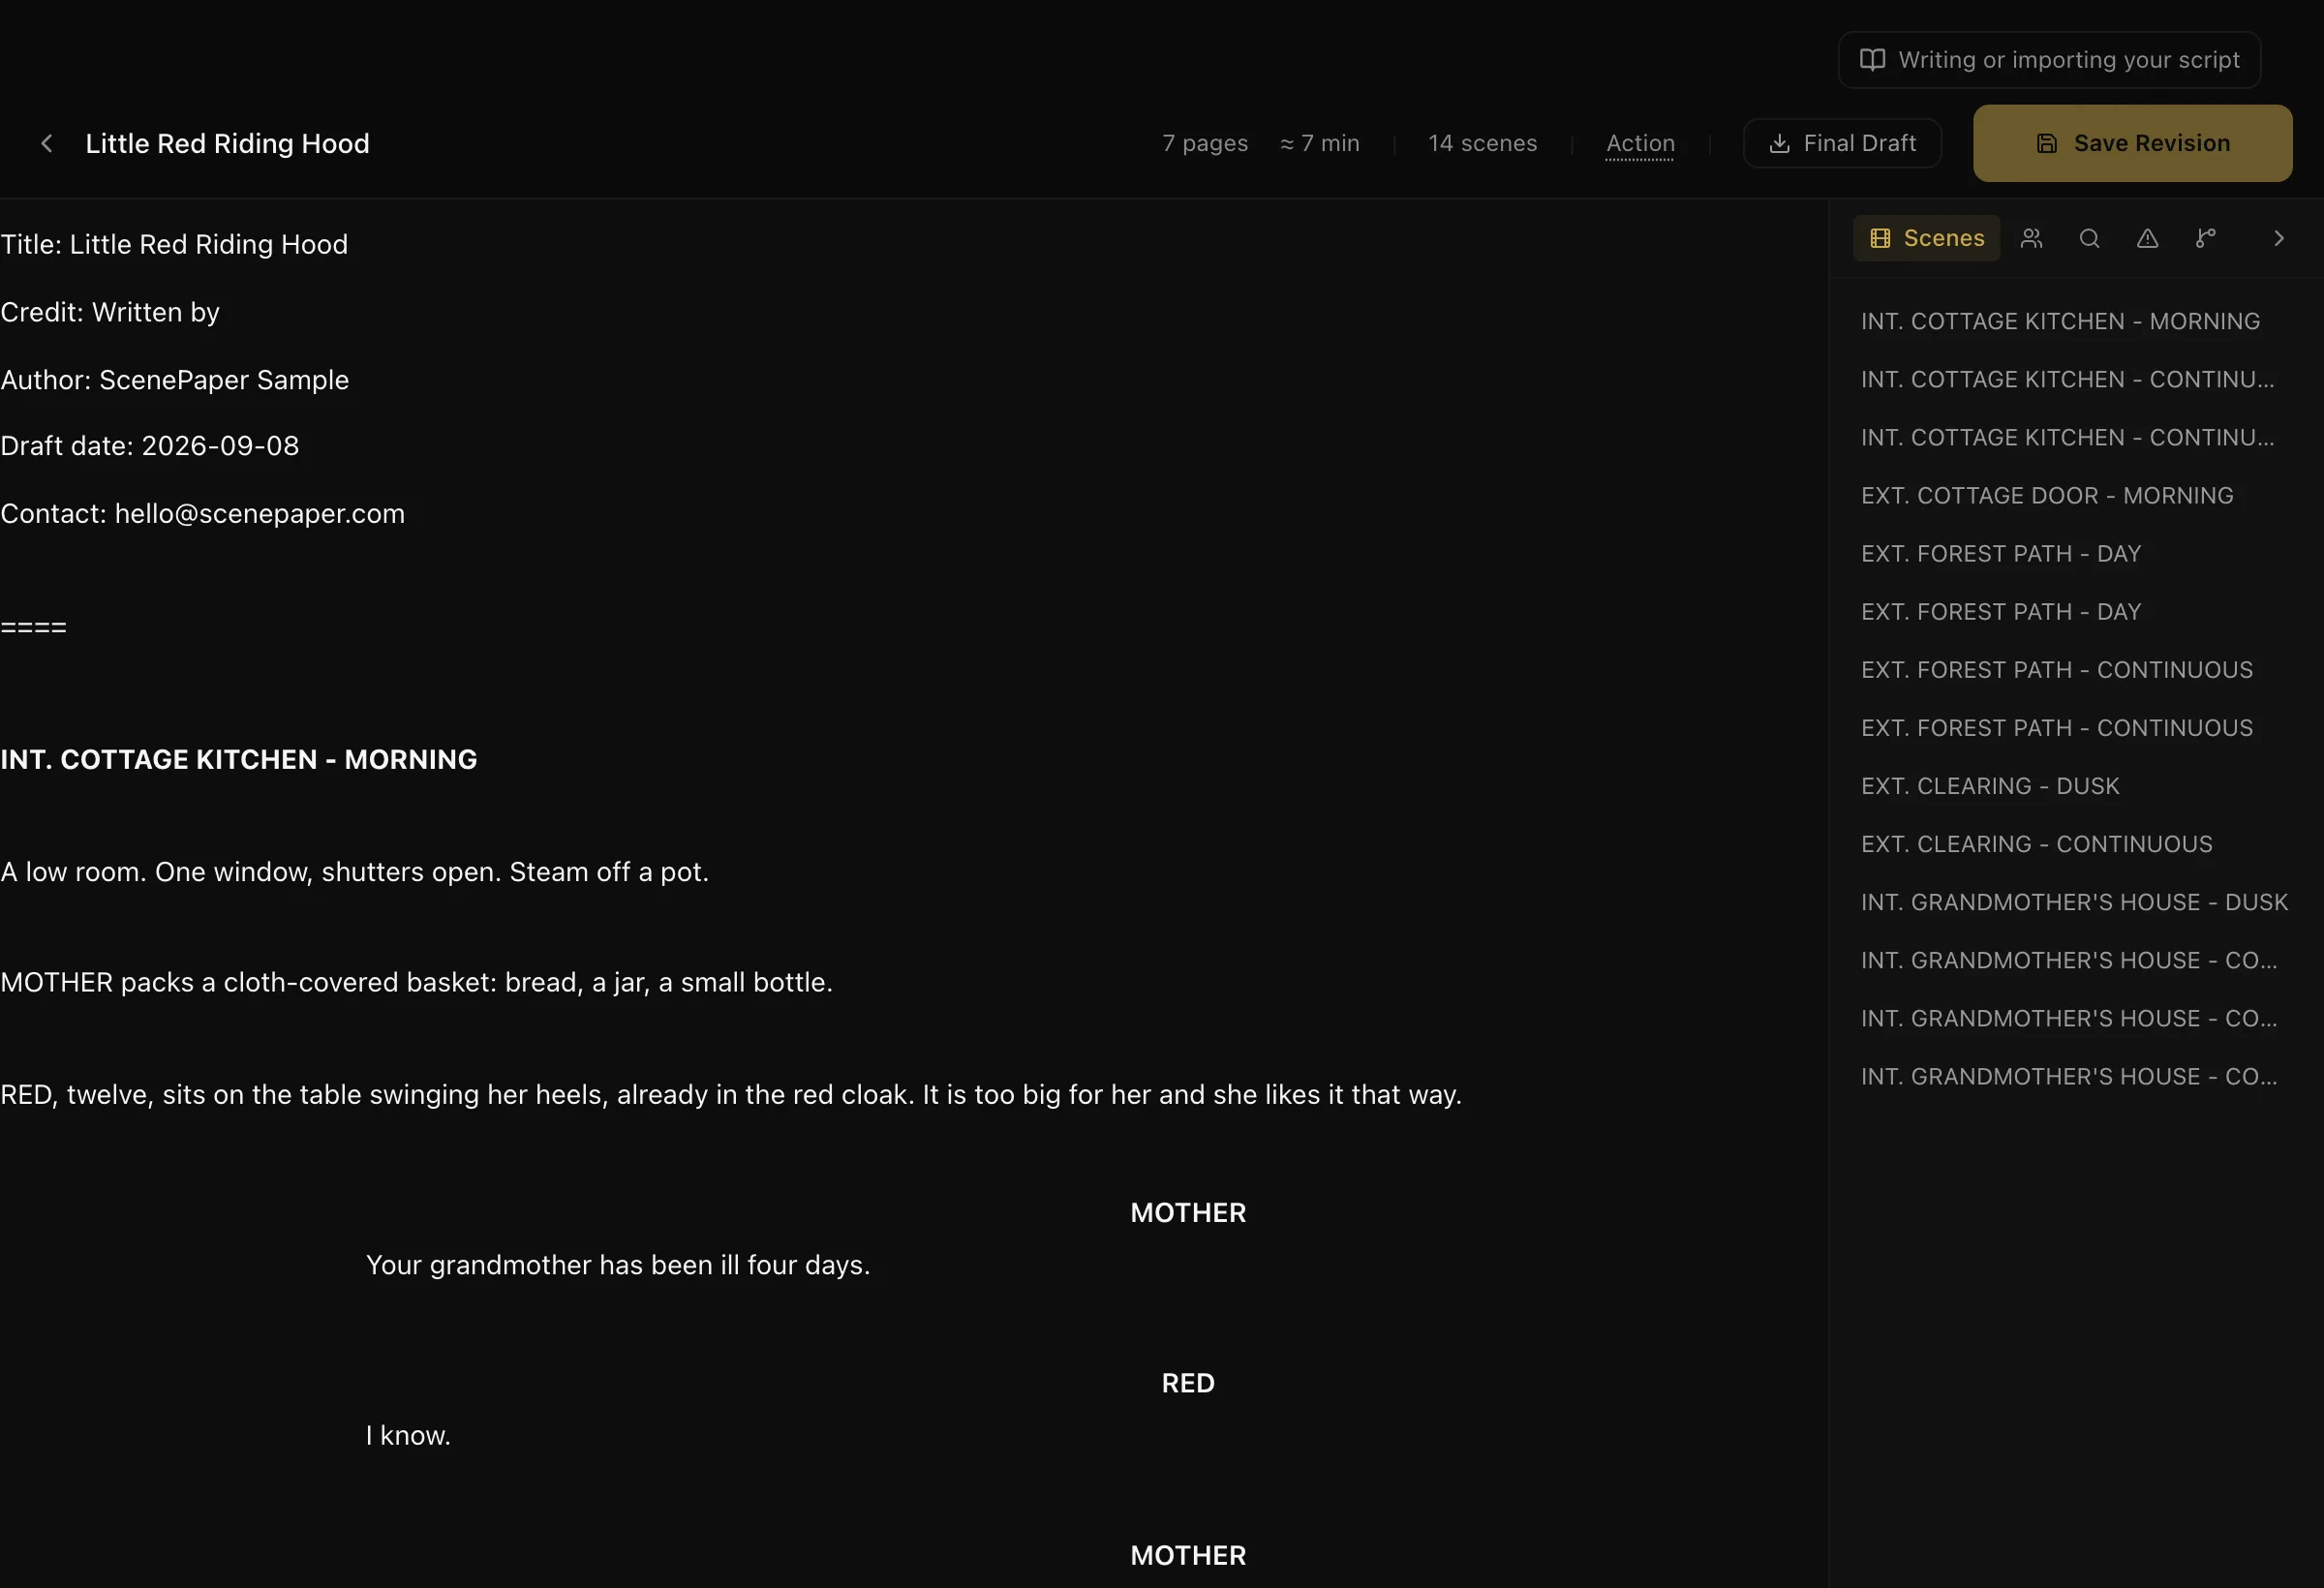Click the Credit: Written by line
The width and height of the screenshot is (2324, 1588).
click(110, 312)
